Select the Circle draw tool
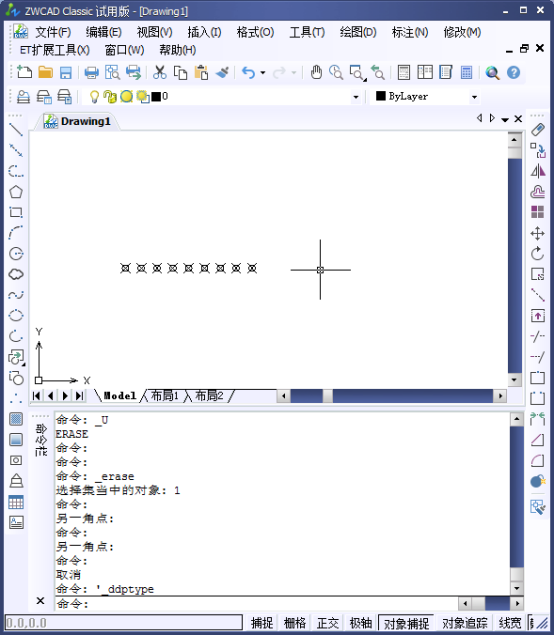 16,254
